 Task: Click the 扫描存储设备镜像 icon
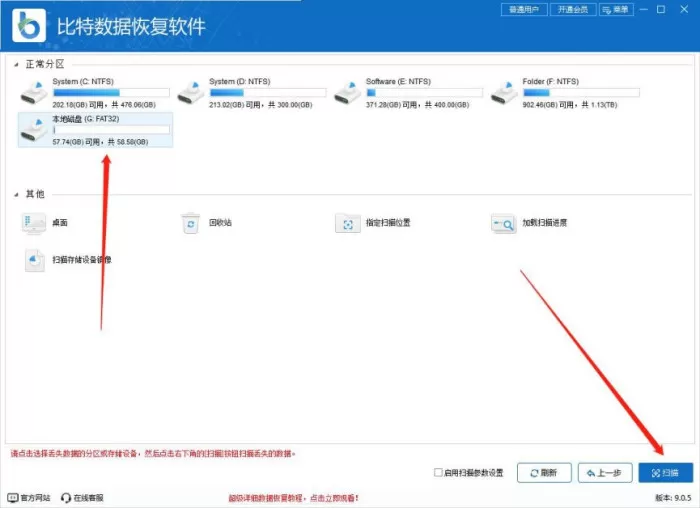[34, 260]
